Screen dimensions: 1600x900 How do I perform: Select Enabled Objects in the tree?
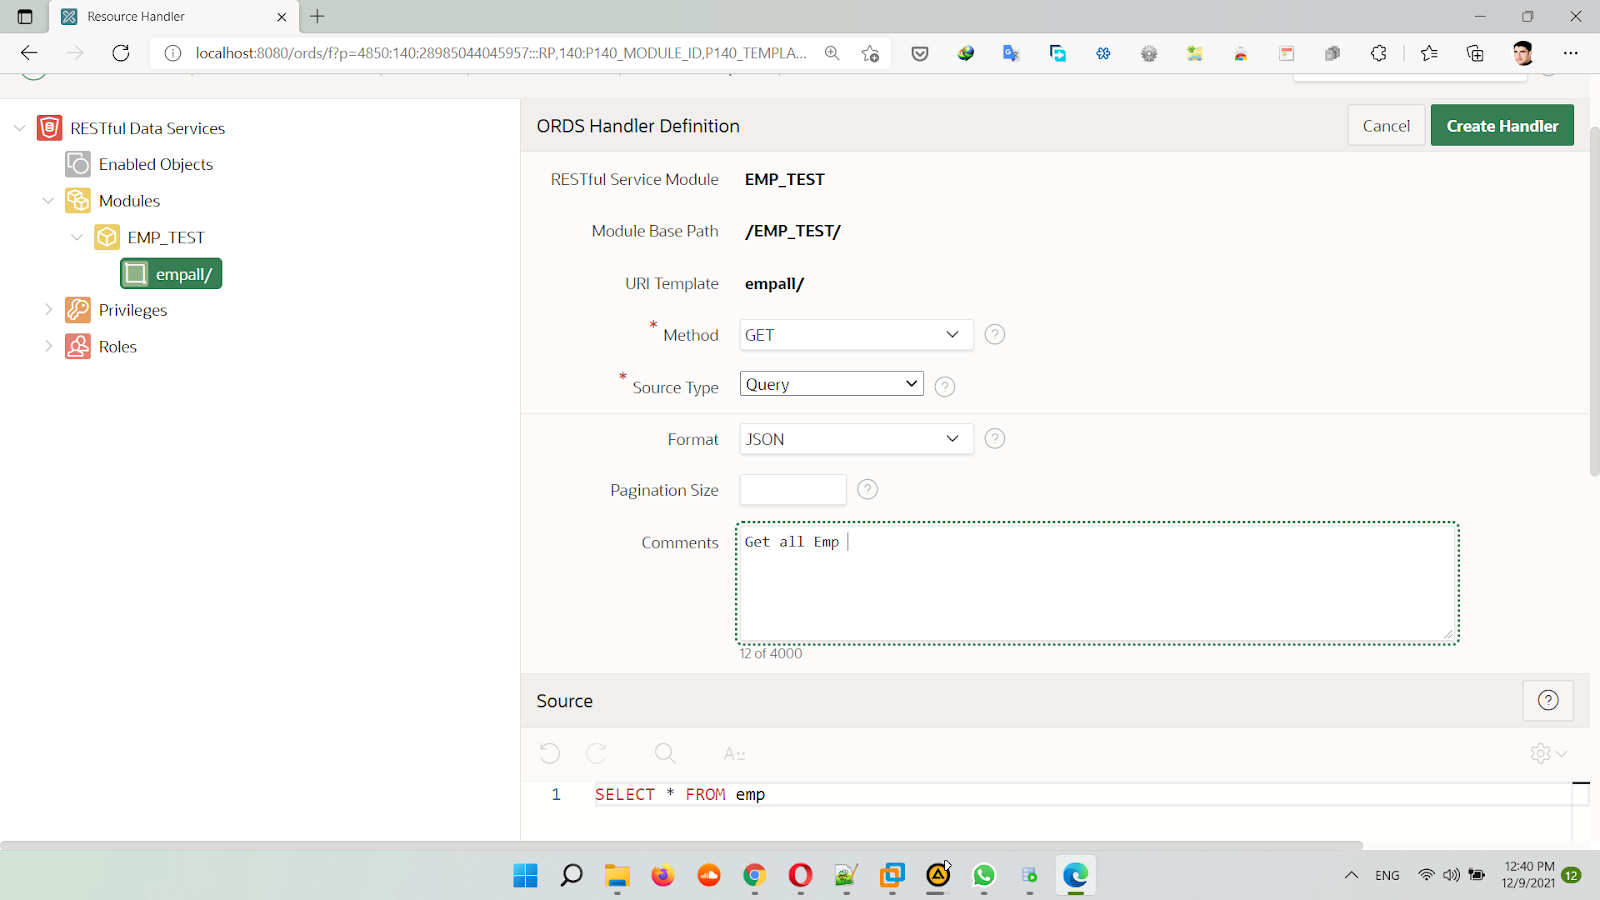155,164
